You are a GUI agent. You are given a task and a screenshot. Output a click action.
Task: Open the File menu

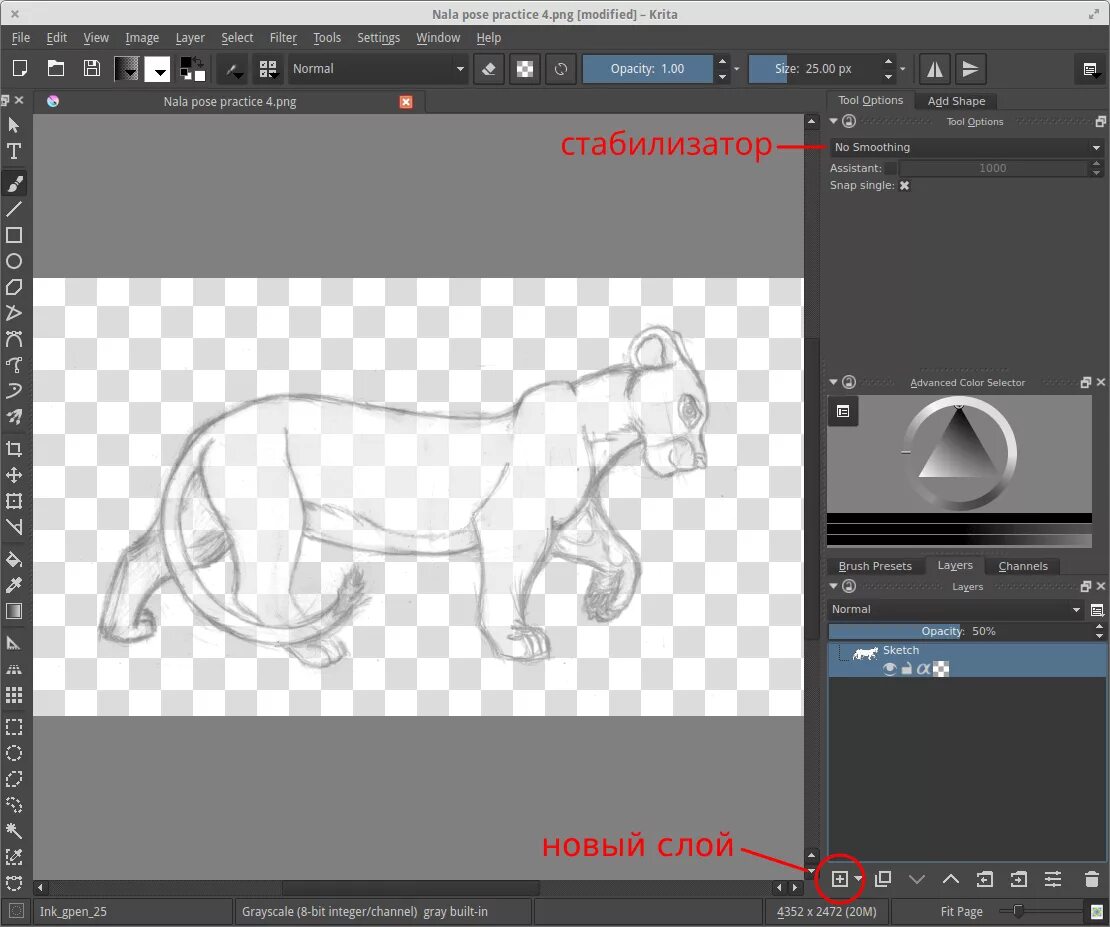tap(21, 38)
